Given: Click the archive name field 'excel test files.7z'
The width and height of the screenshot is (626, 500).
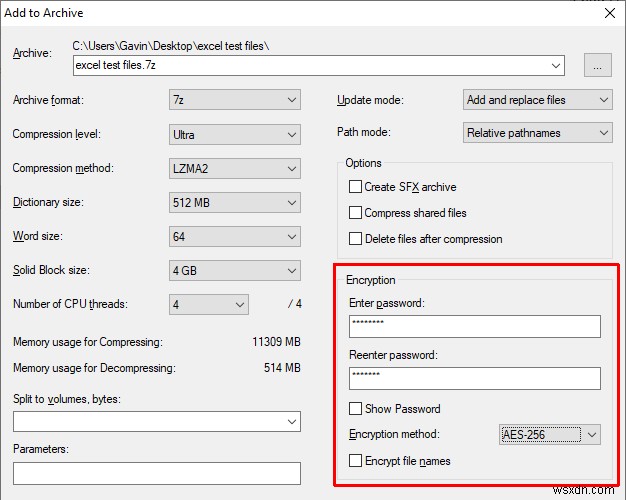Looking at the screenshot, I should [x=319, y=65].
